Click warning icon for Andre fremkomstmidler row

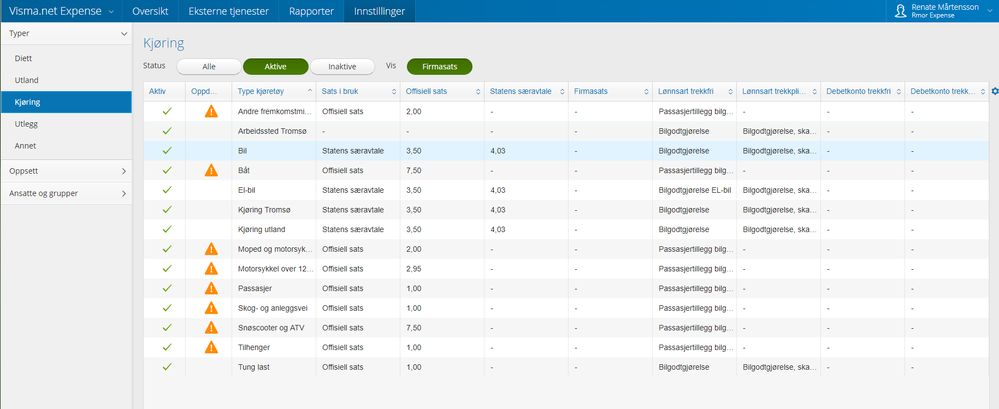[x=211, y=111]
